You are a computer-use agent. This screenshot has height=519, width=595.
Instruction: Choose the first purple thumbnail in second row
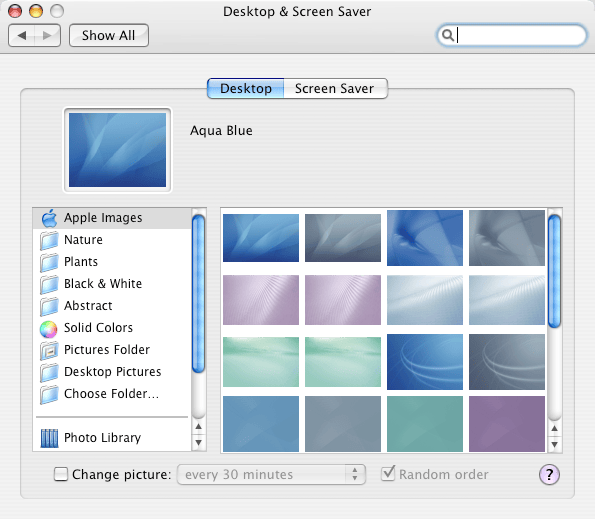(261, 300)
